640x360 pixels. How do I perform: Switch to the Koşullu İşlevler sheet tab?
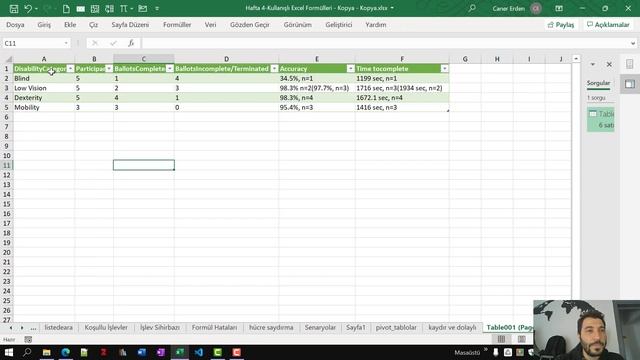tap(106, 328)
